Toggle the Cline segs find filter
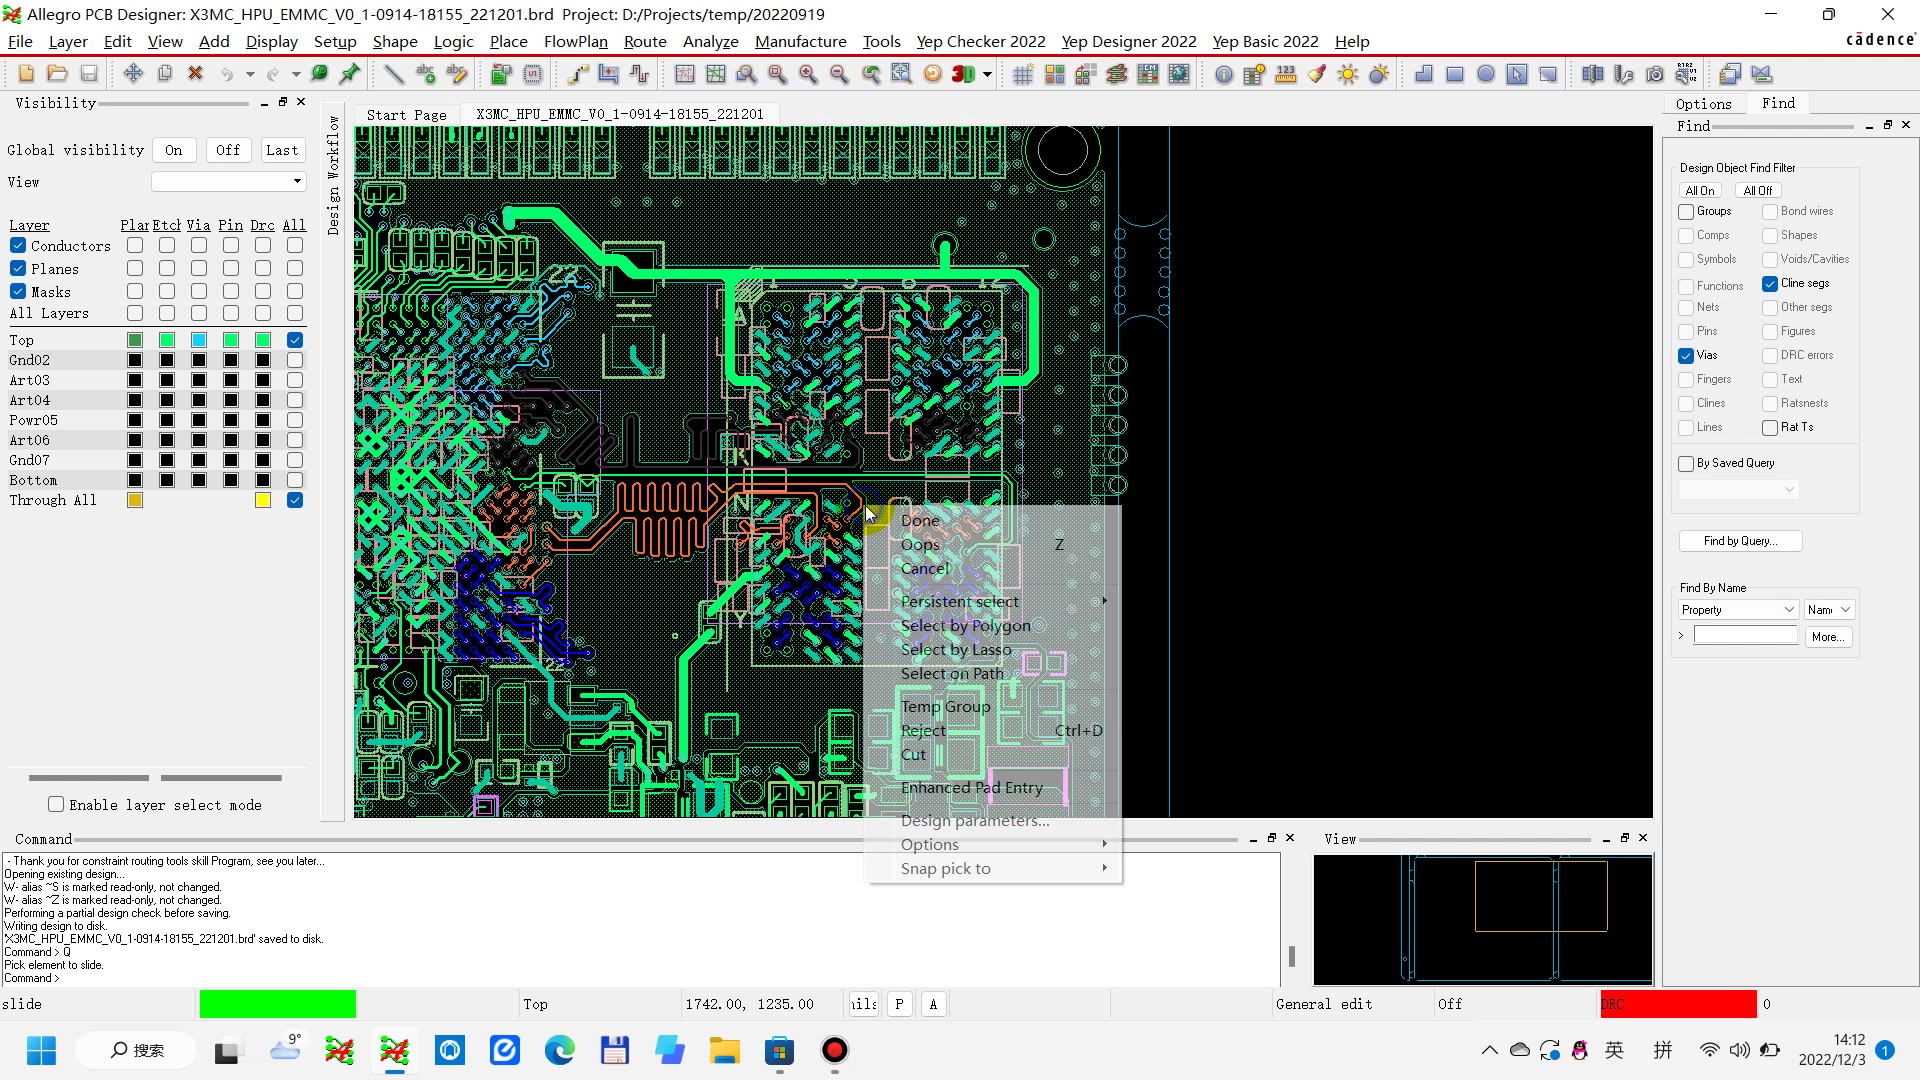1920x1080 pixels. pos(1770,284)
